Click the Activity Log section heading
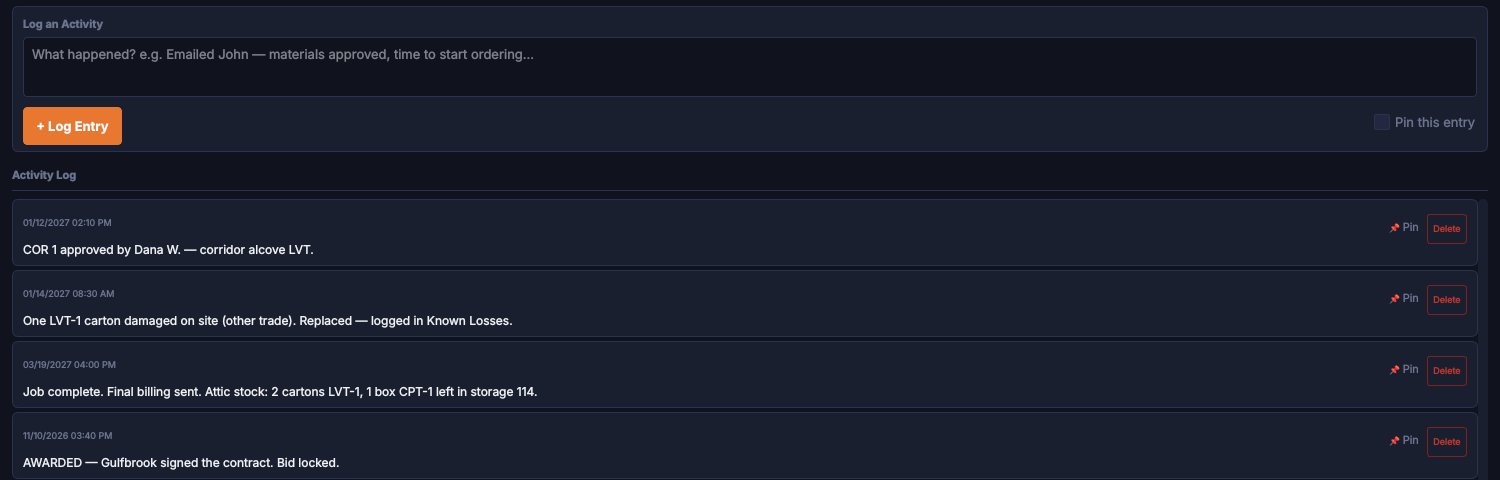 pyautogui.click(x=44, y=175)
